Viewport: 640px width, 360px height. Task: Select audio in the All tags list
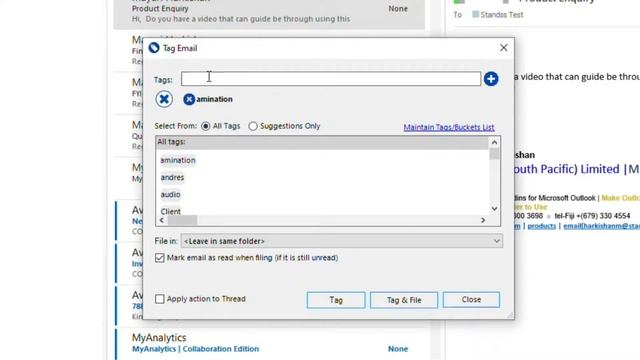(170, 195)
